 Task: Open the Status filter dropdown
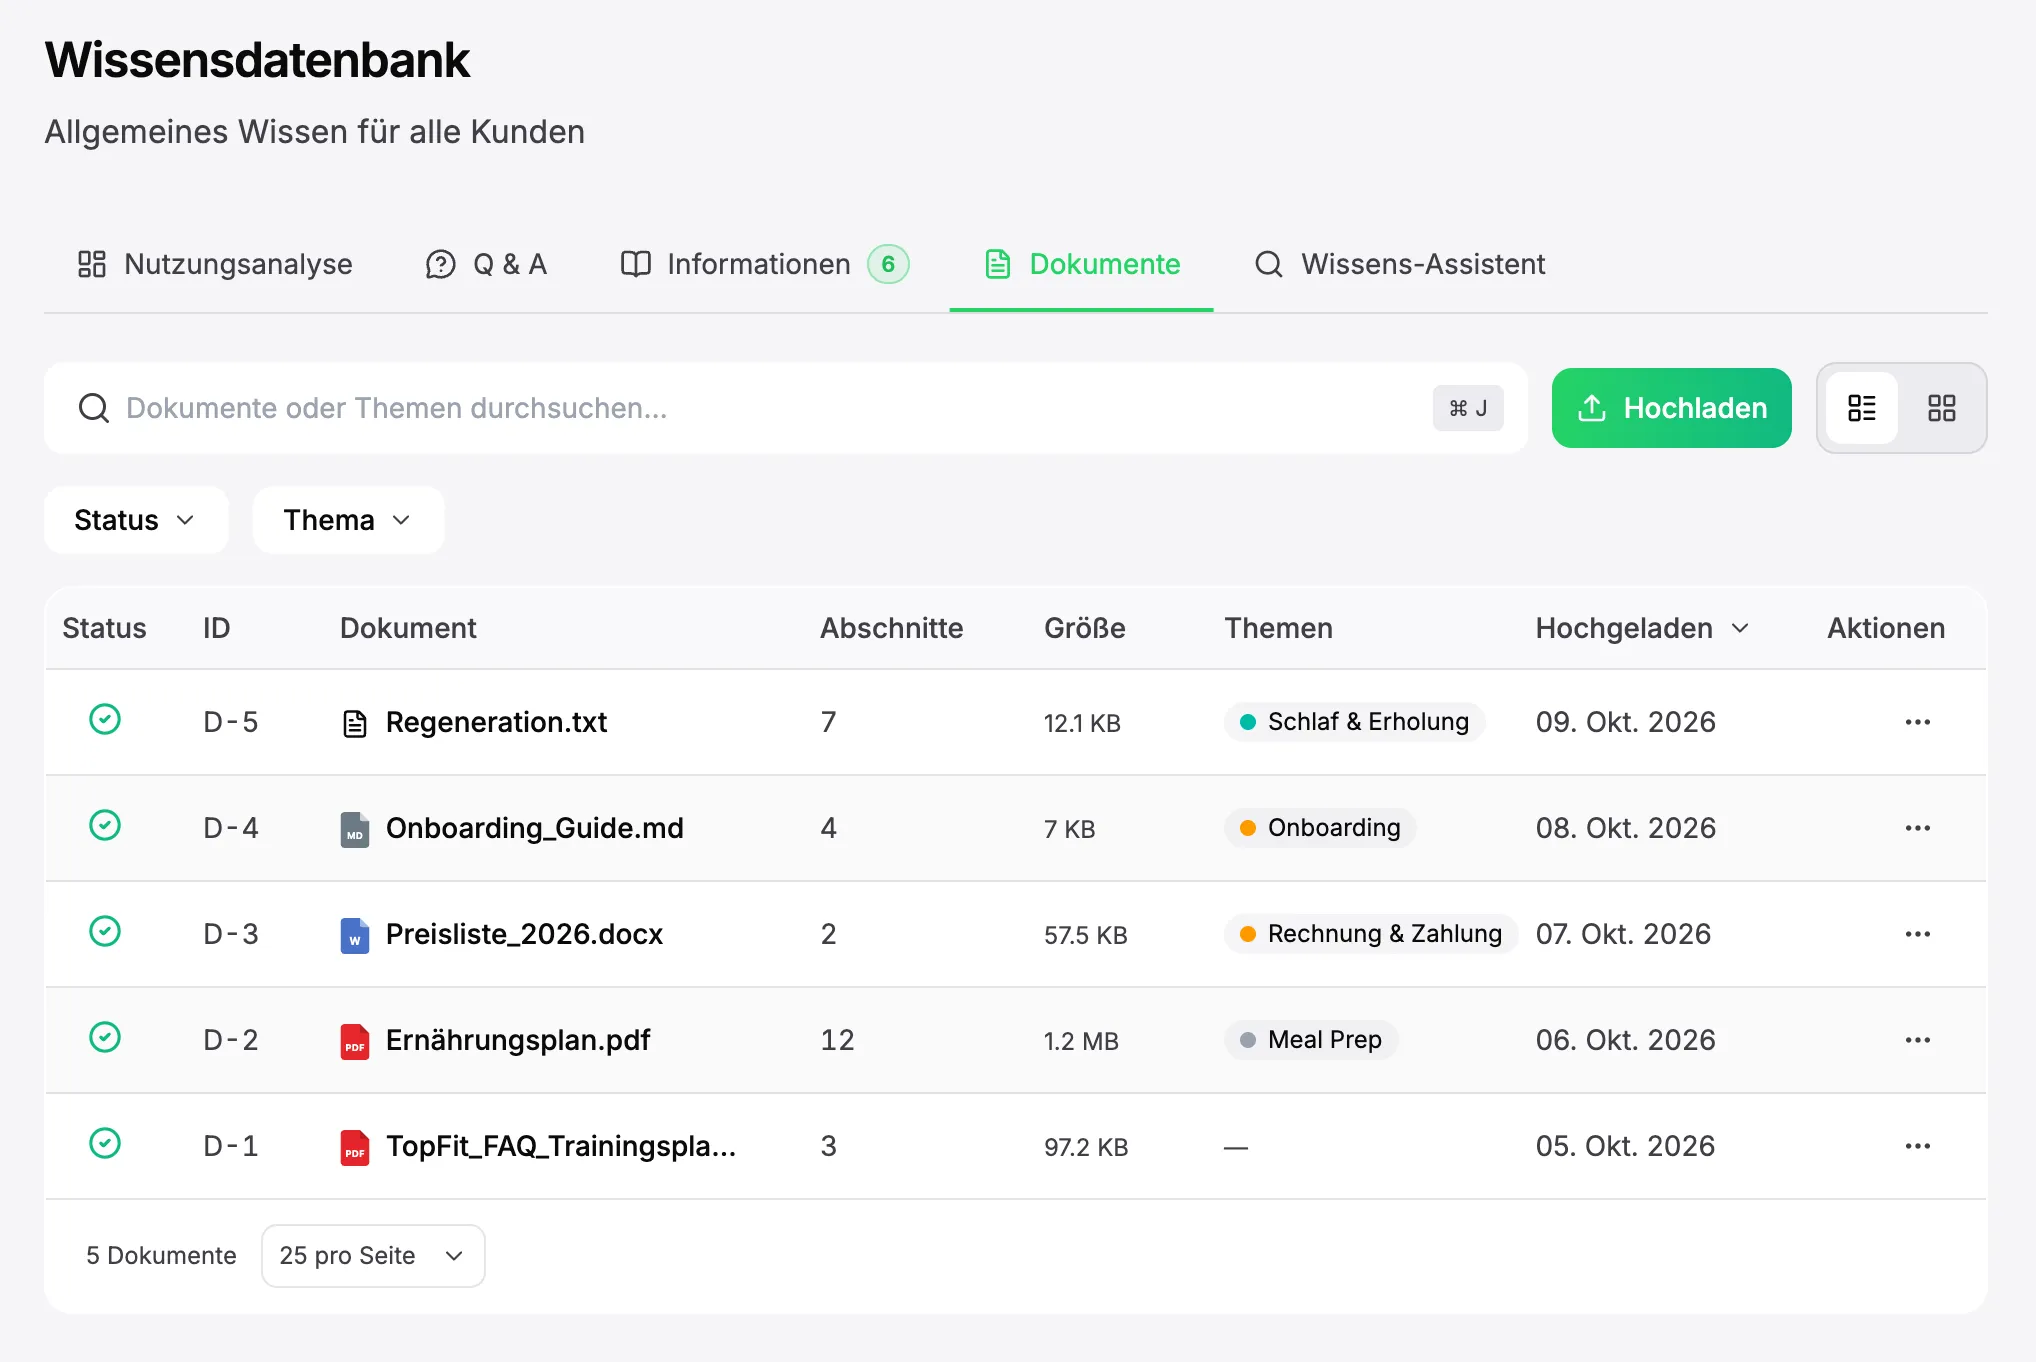pos(136,520)
